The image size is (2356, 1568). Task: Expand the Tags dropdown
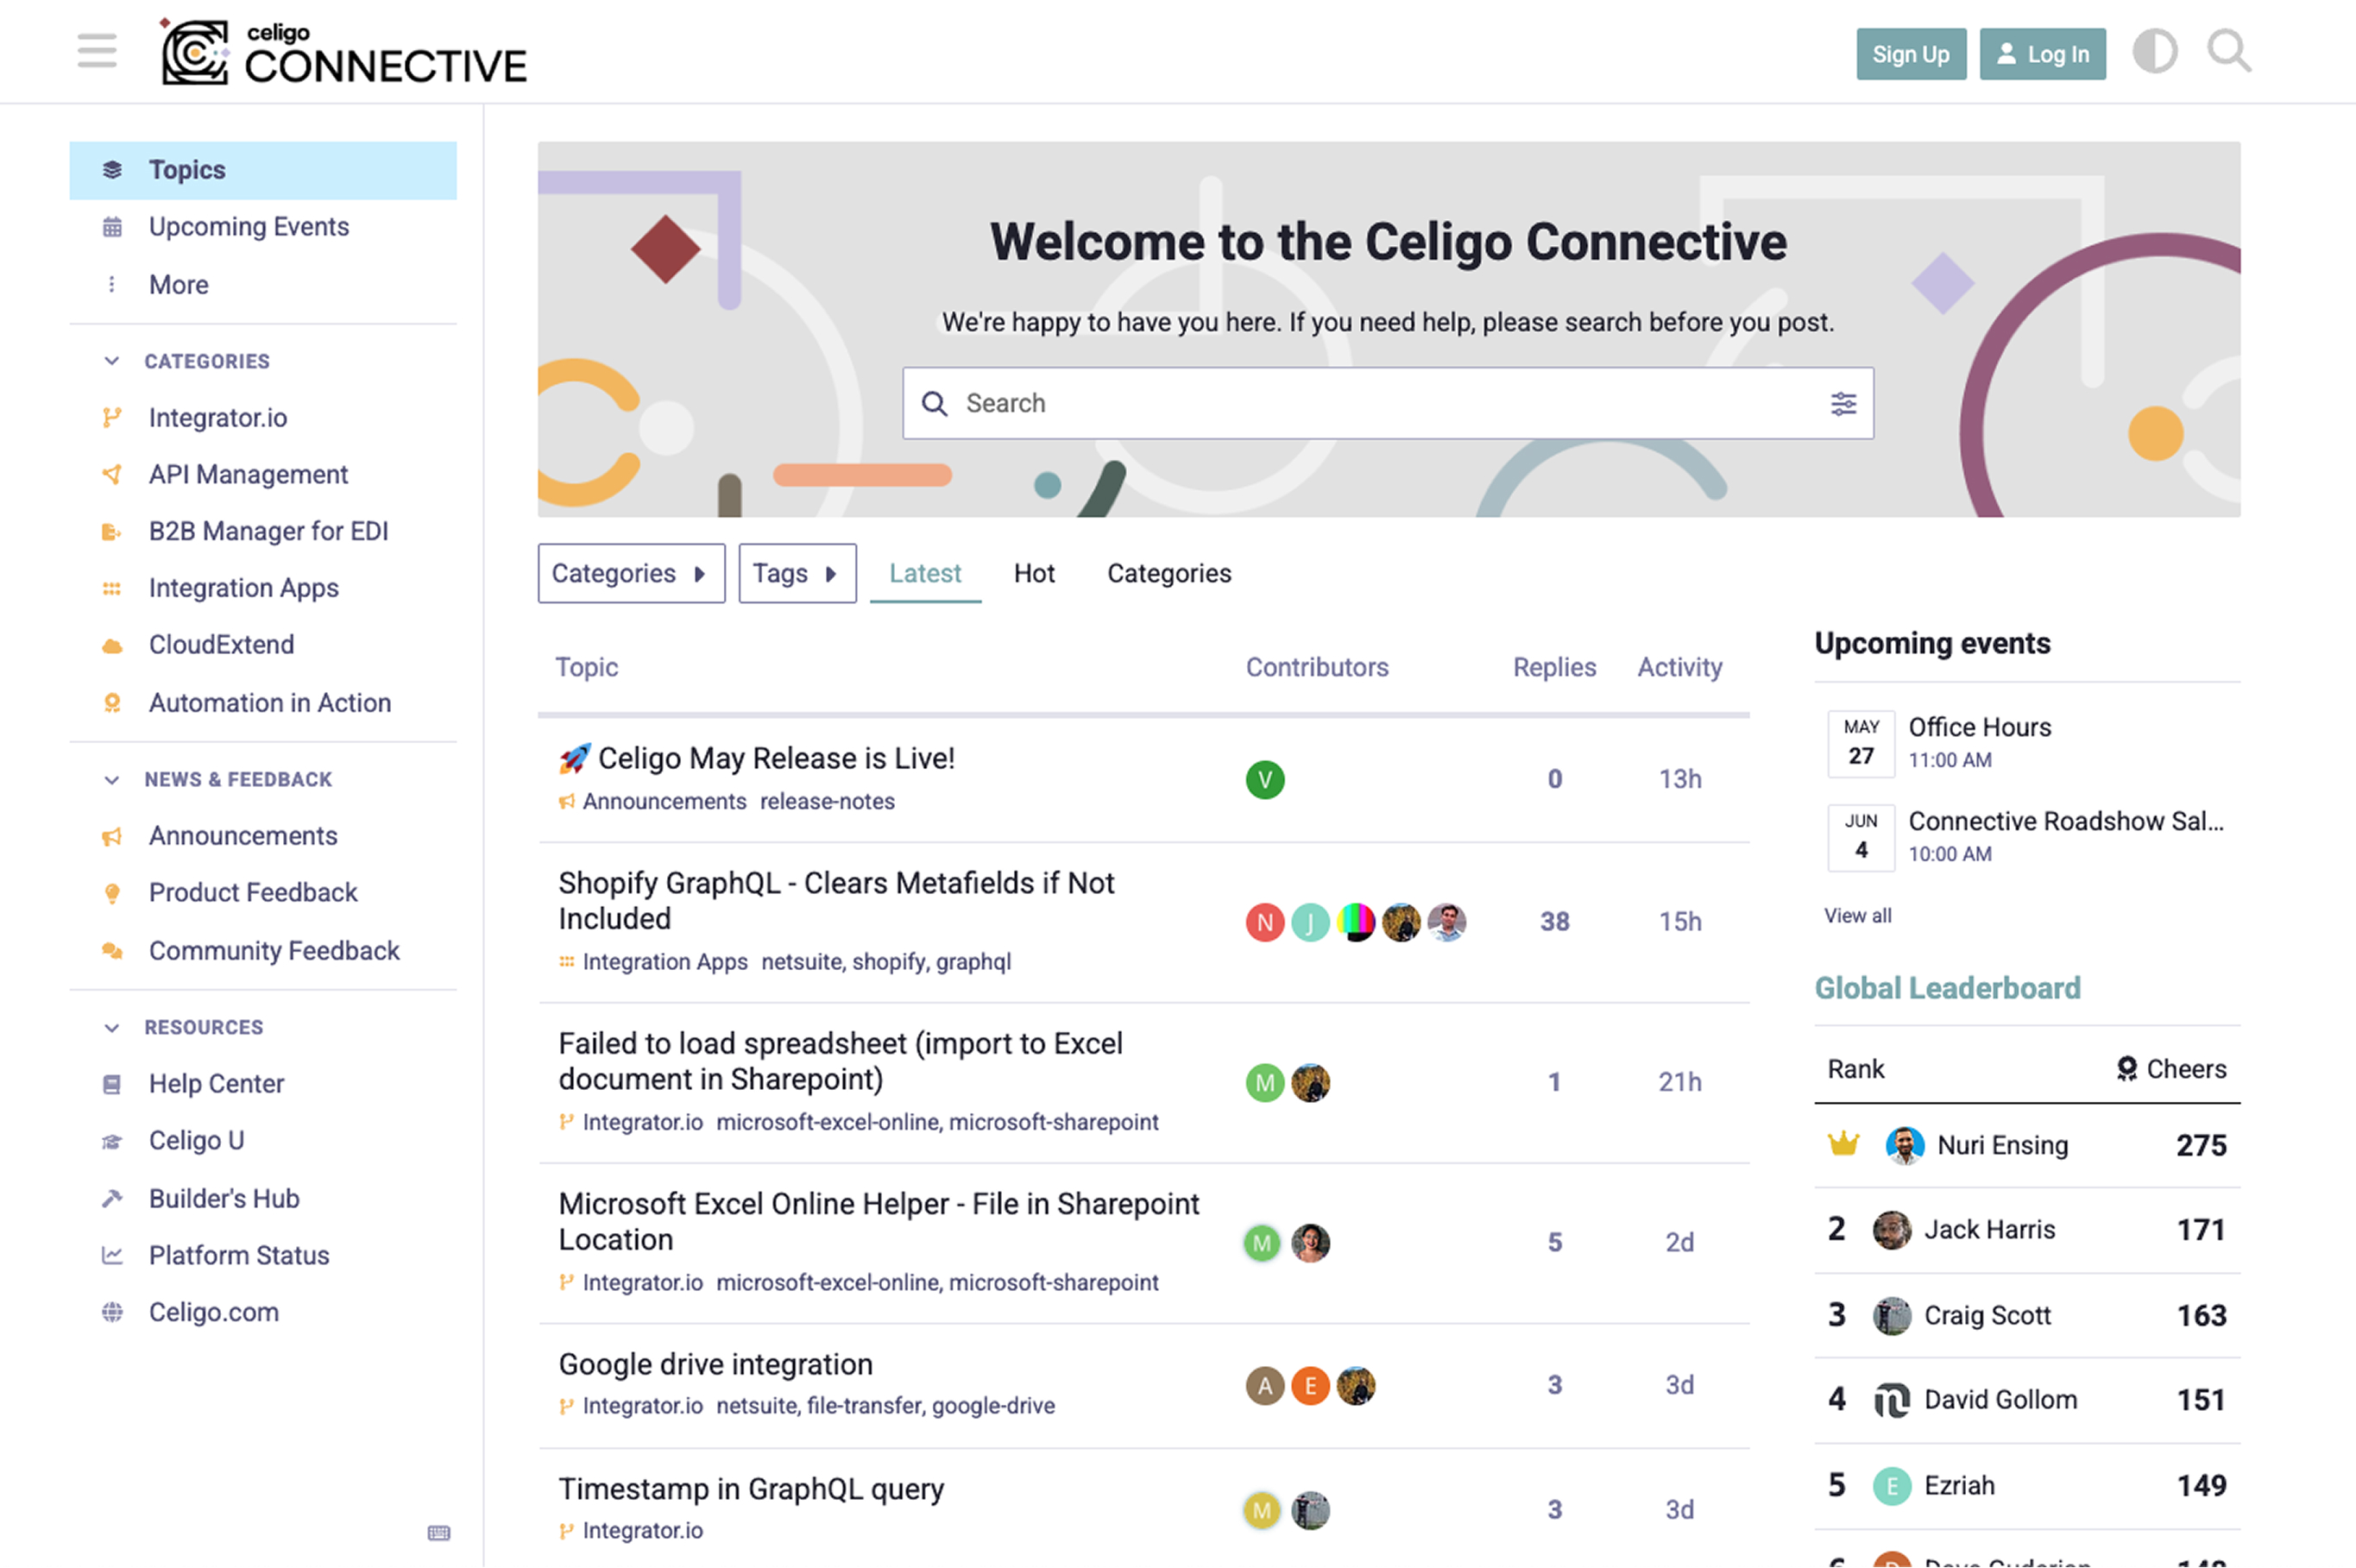[x=797, y=573]
